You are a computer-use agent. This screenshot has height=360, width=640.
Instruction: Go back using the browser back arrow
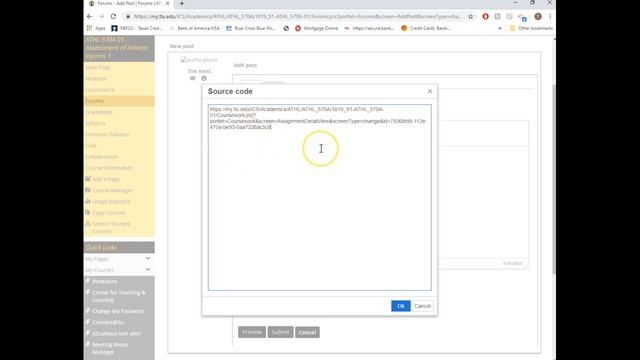[90, 16]
